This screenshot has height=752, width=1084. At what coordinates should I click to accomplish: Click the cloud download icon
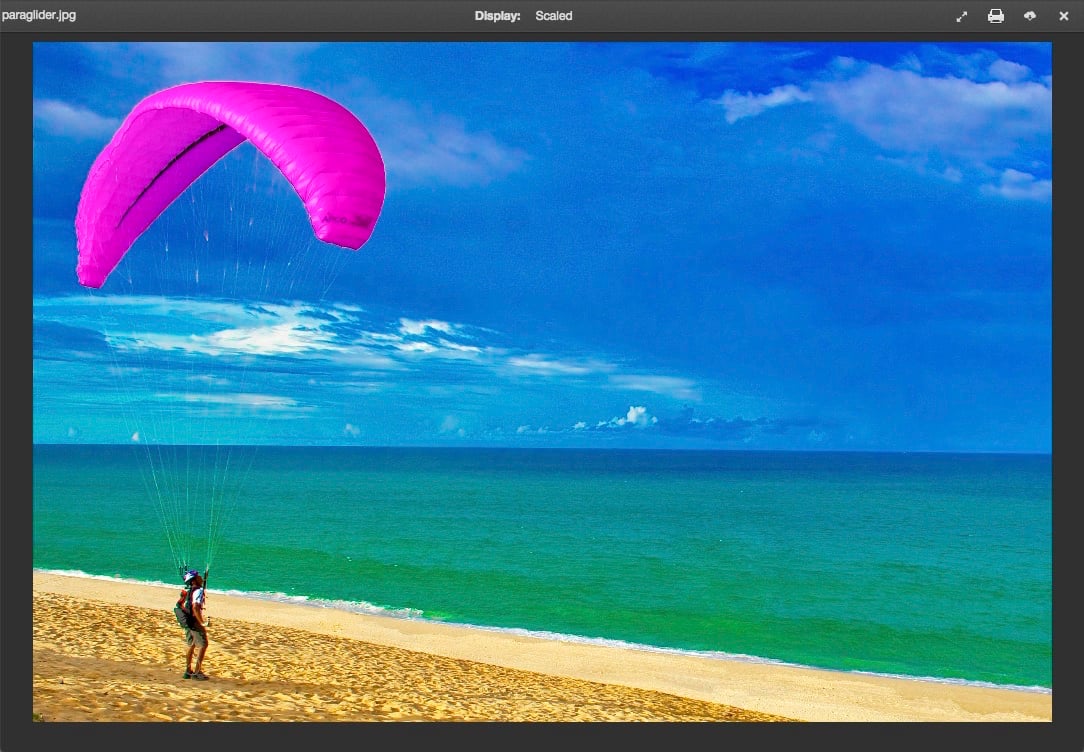pos(1030,16)
